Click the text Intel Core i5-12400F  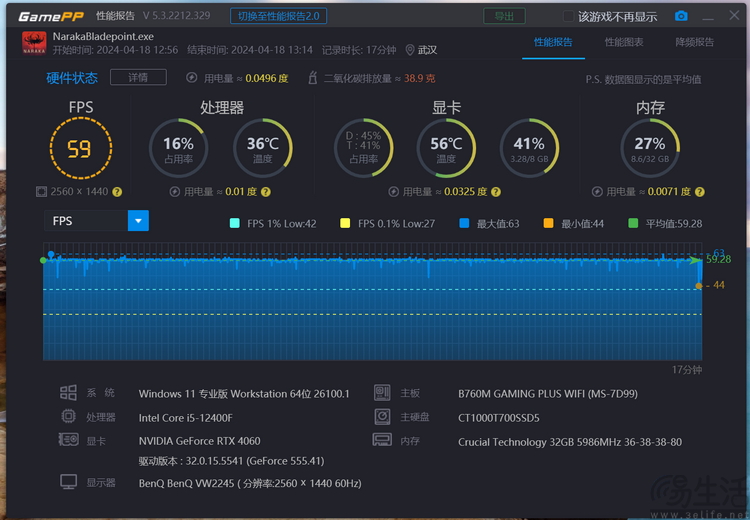click(186, 418)
